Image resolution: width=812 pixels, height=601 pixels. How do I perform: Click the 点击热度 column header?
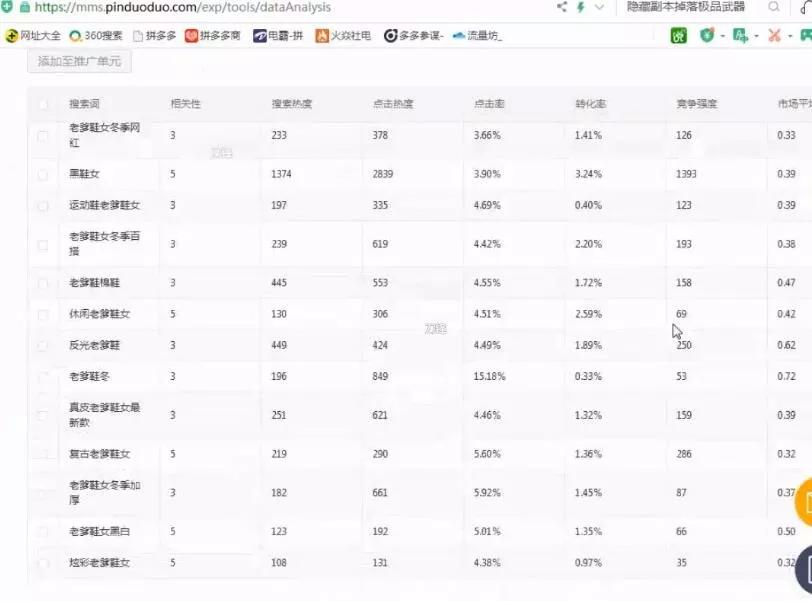pos(393,104)
